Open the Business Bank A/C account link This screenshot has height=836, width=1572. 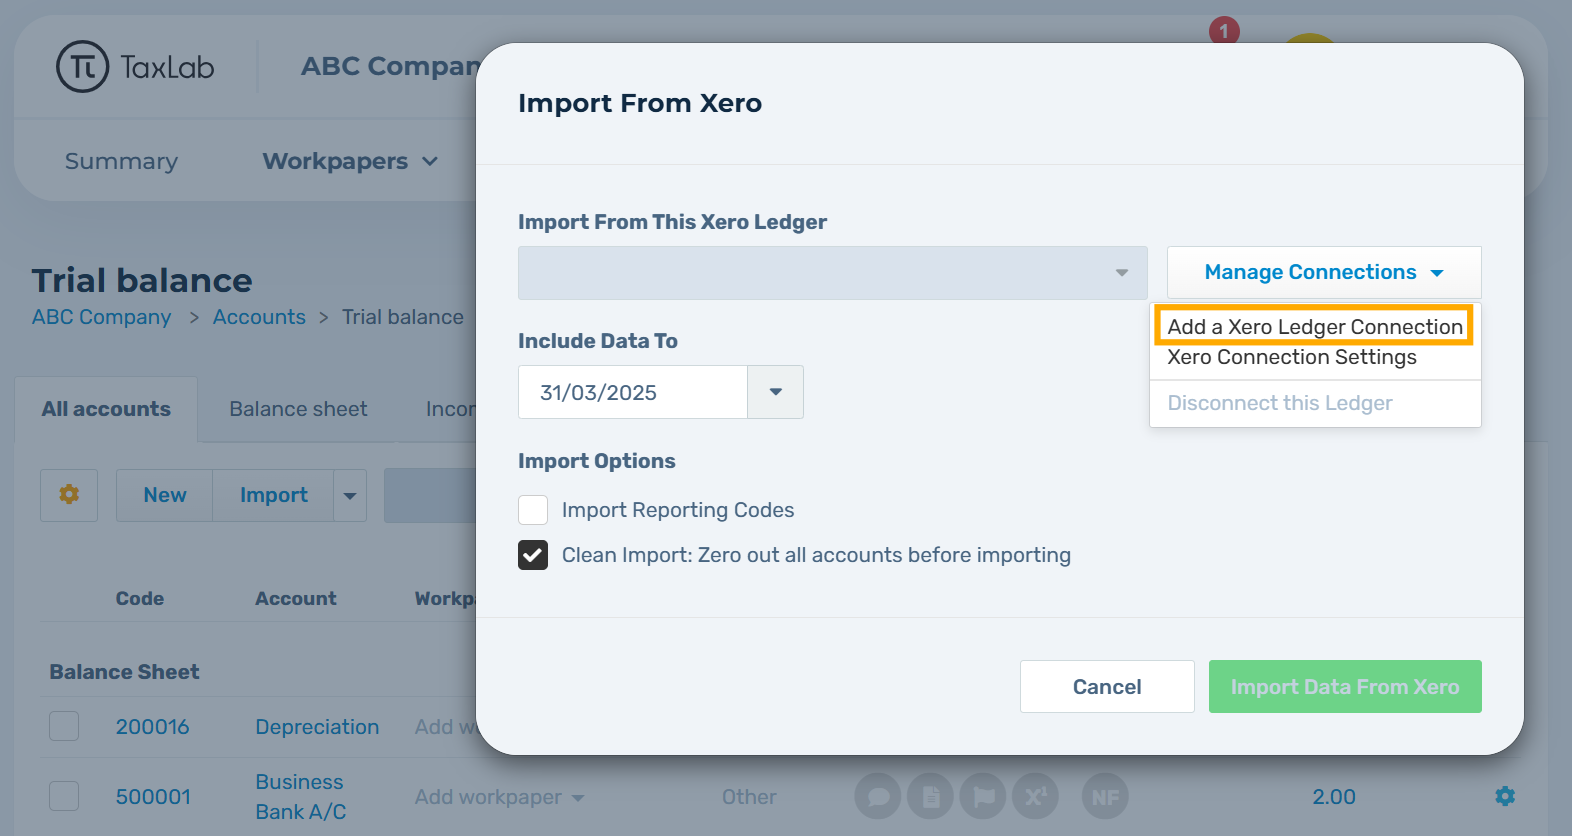tap(301, 797)
